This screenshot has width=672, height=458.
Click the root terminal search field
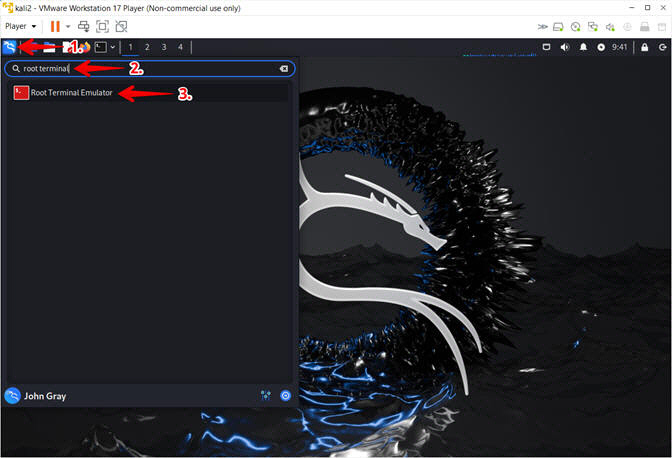150,69
